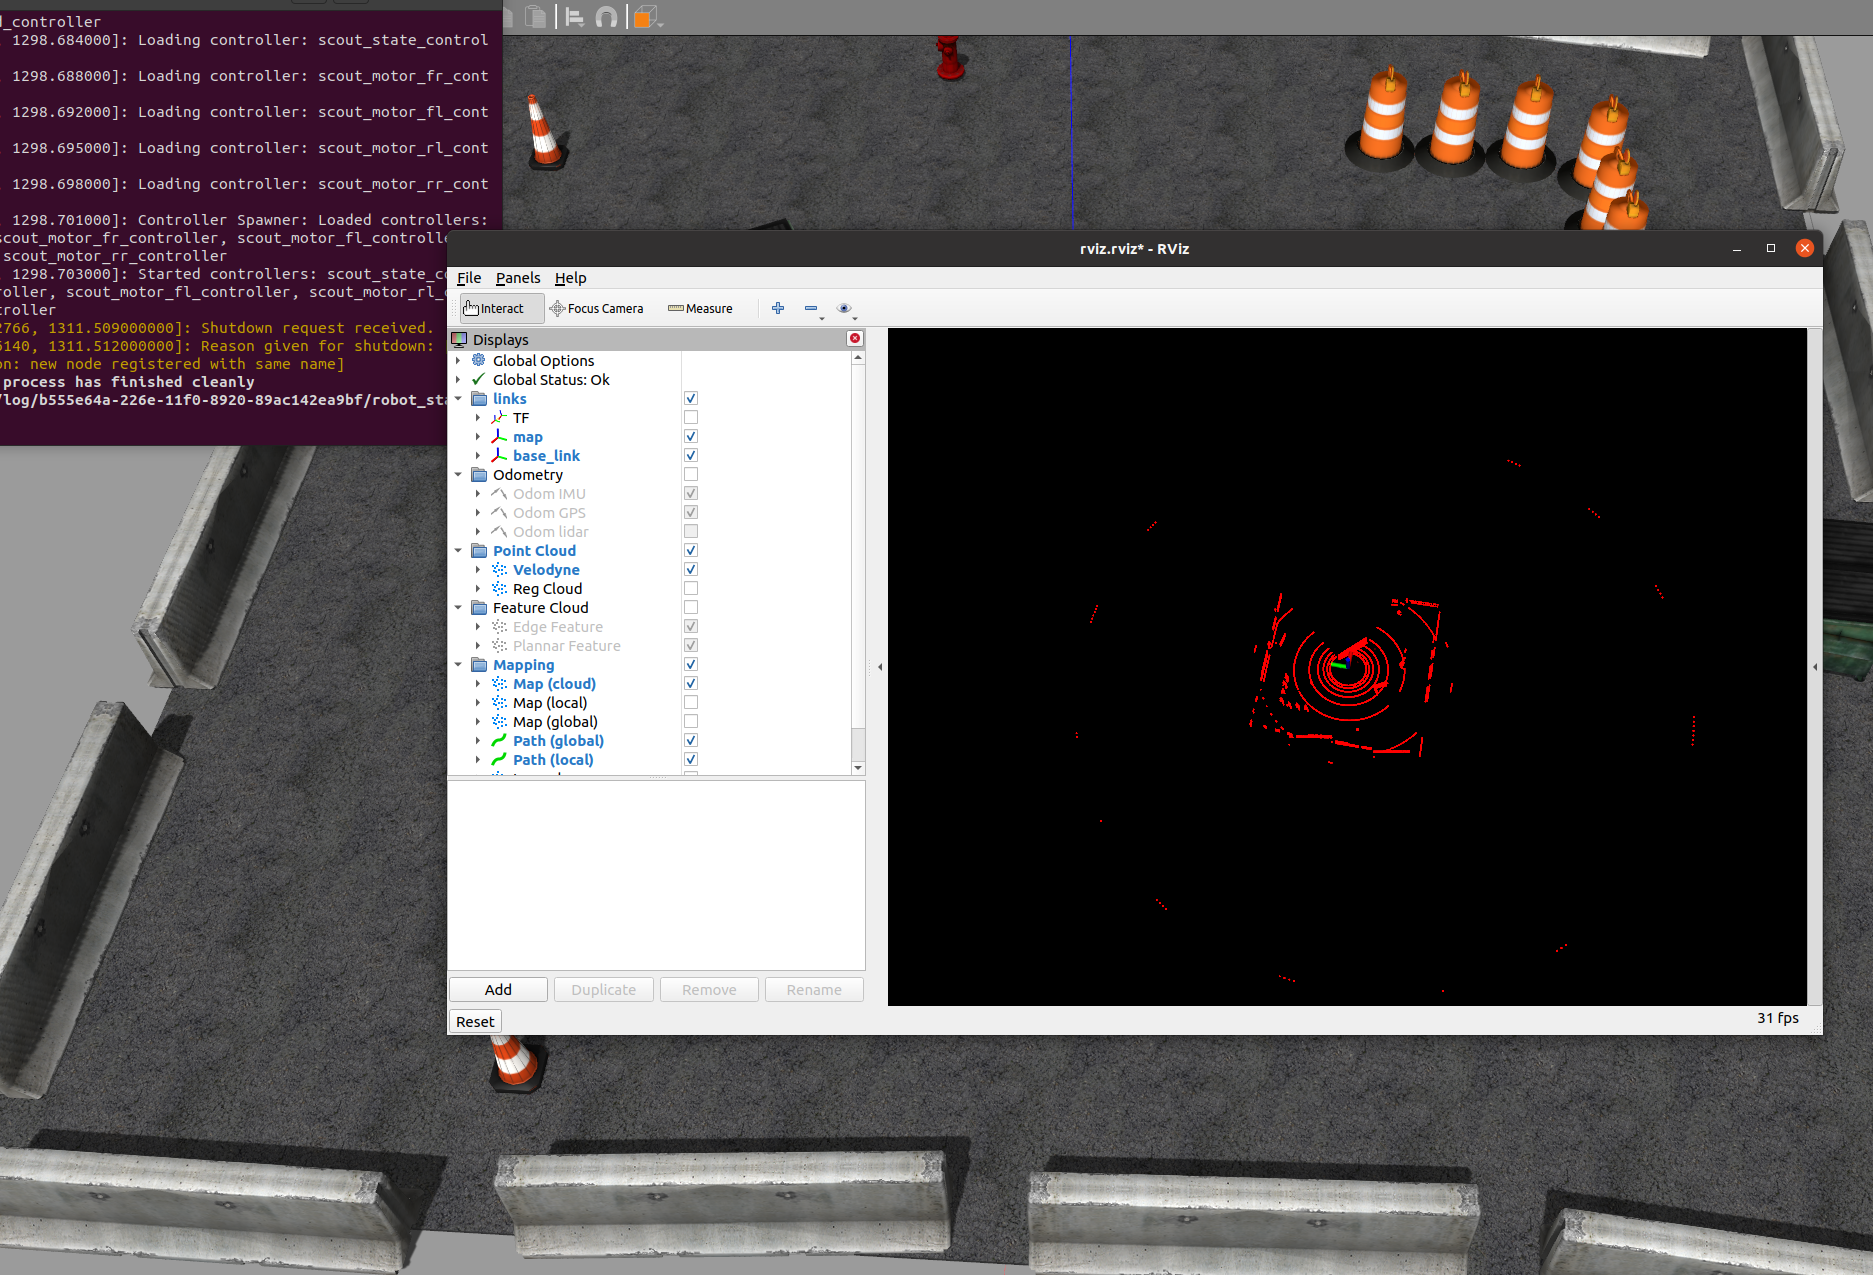Click the Map (cloud) point icon
1873x1275 pixels.
pos(499,683)
